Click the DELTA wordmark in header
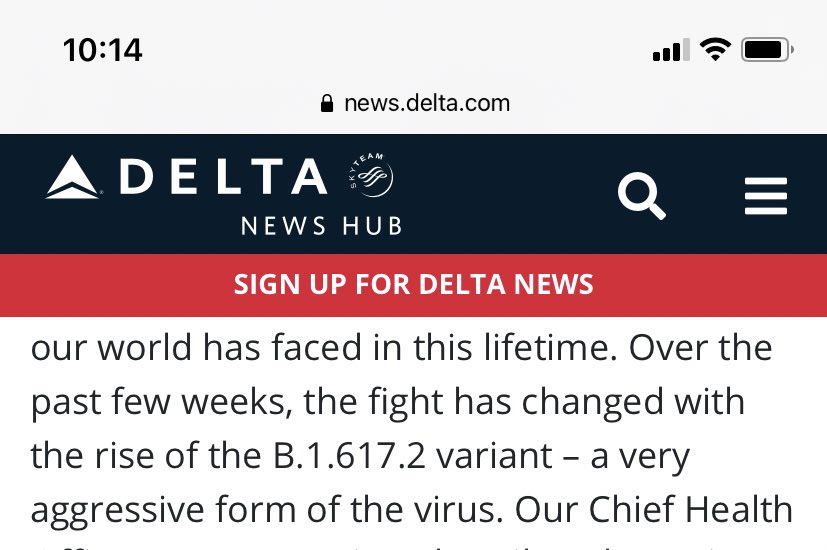 point(223,178)
